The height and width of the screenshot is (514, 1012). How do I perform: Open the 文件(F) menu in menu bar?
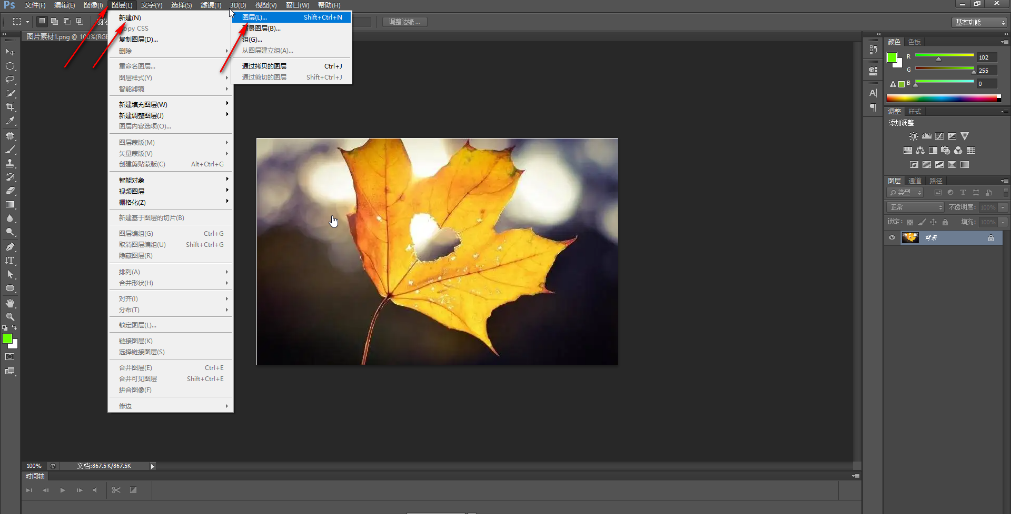coord(35,5)
